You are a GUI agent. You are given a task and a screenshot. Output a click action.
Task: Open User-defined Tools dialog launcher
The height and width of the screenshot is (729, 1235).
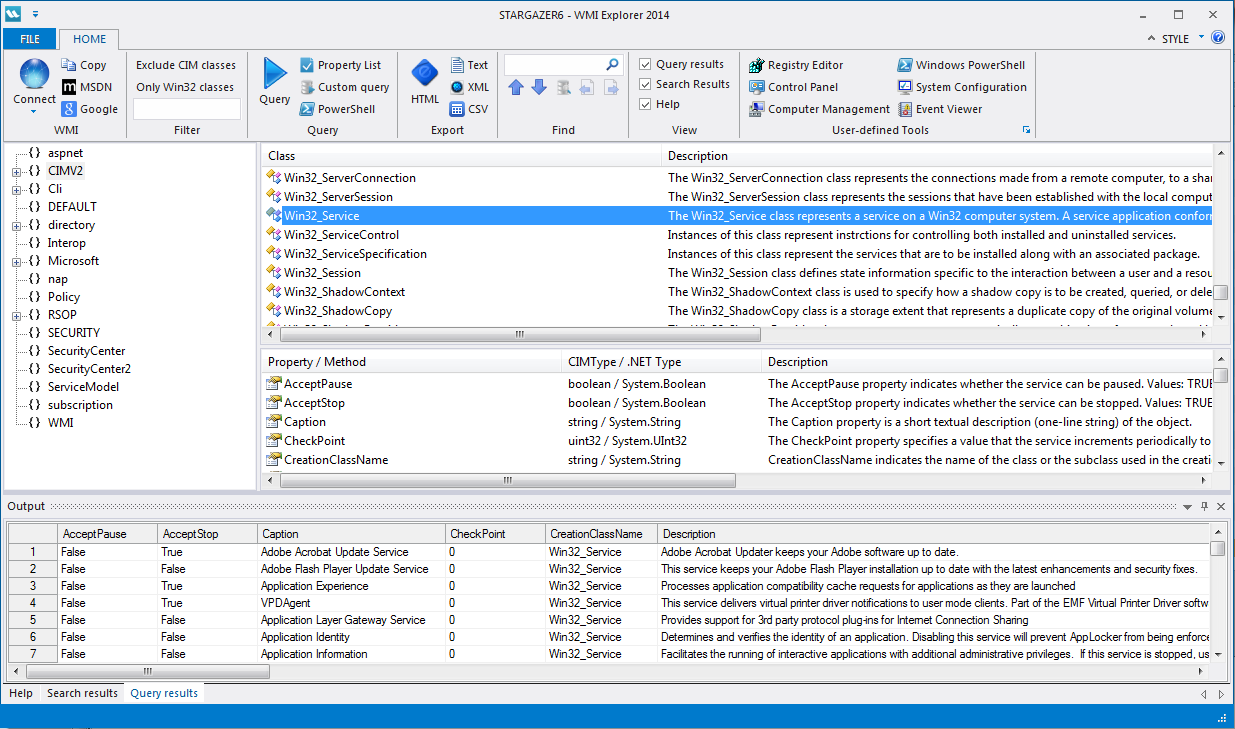coord(1025,130)
